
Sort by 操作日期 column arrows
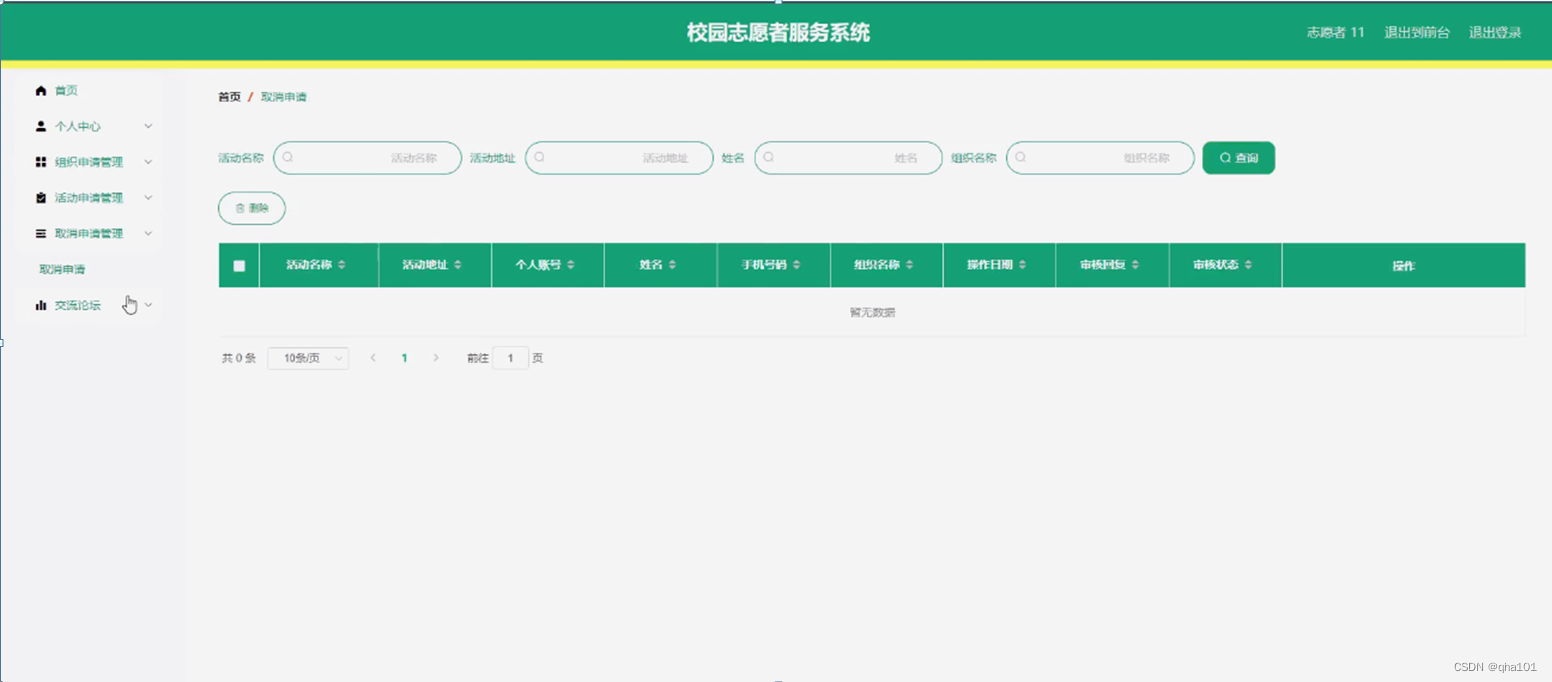pyautogui.click(x=1023, y=265)
